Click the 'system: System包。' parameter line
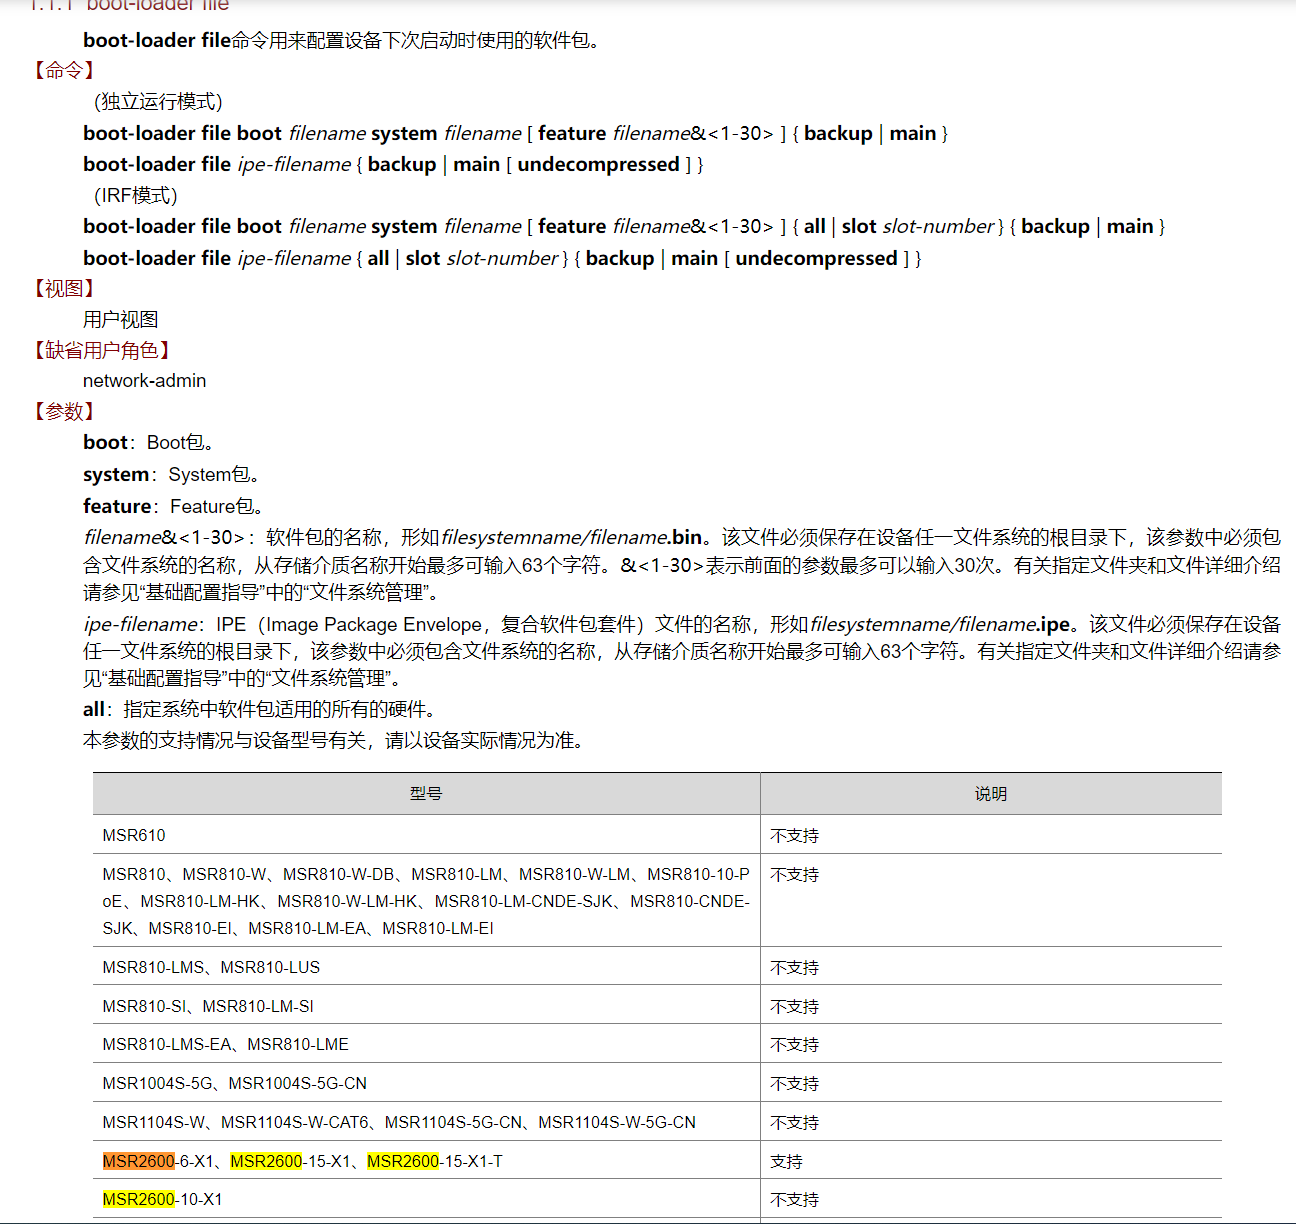1296x1224 pixels. click(173, 474)
